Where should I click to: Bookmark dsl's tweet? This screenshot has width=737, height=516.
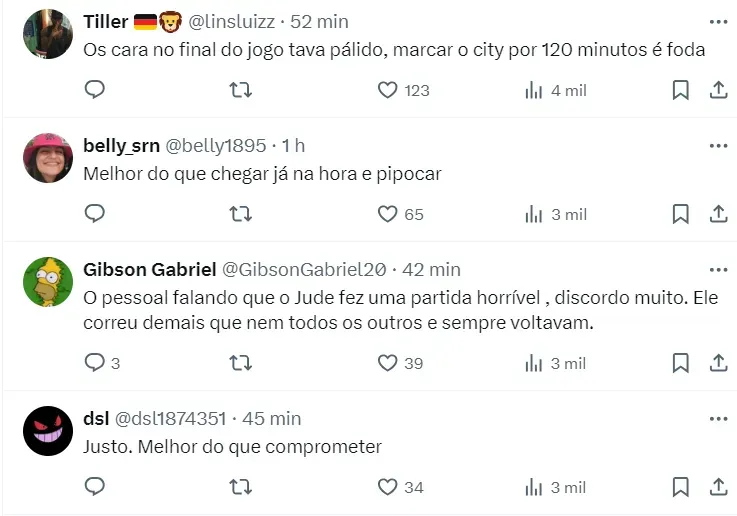coord(680,487)
